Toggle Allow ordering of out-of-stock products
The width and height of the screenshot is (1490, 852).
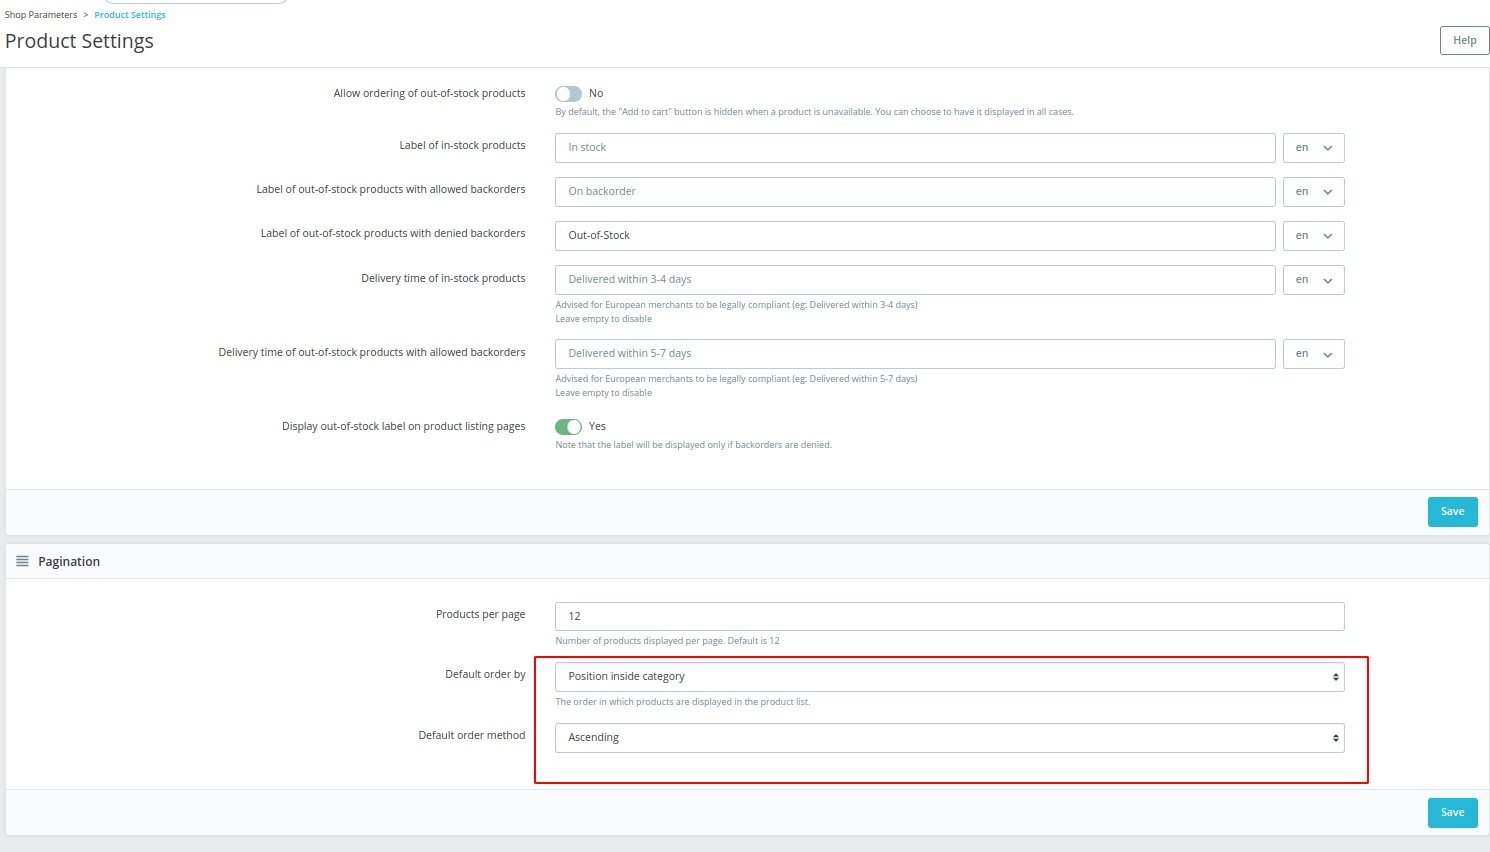click(568, 93)
